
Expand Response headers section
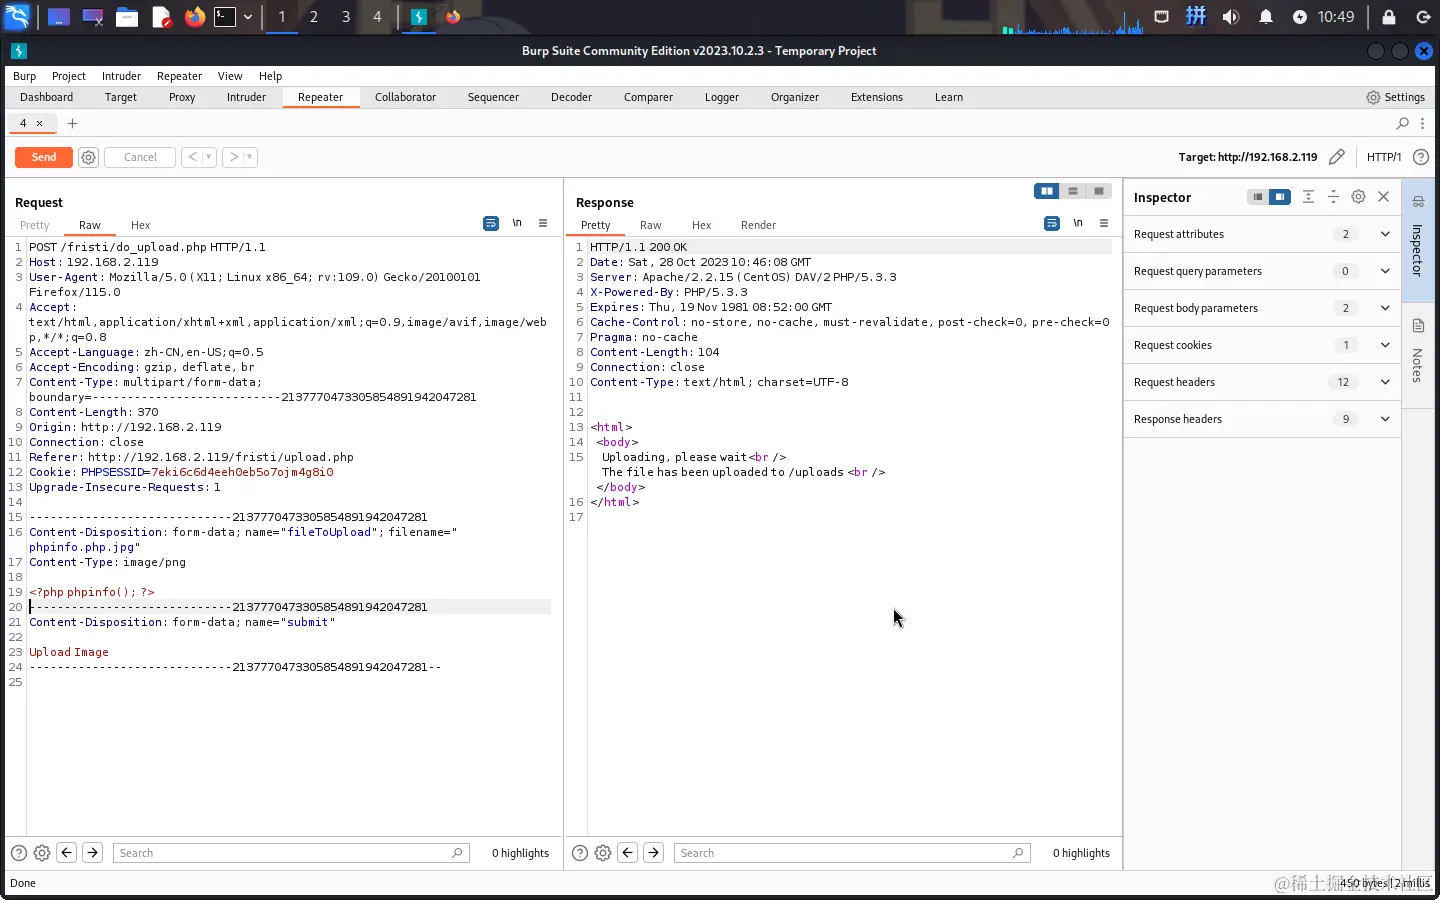[1262, 419]
